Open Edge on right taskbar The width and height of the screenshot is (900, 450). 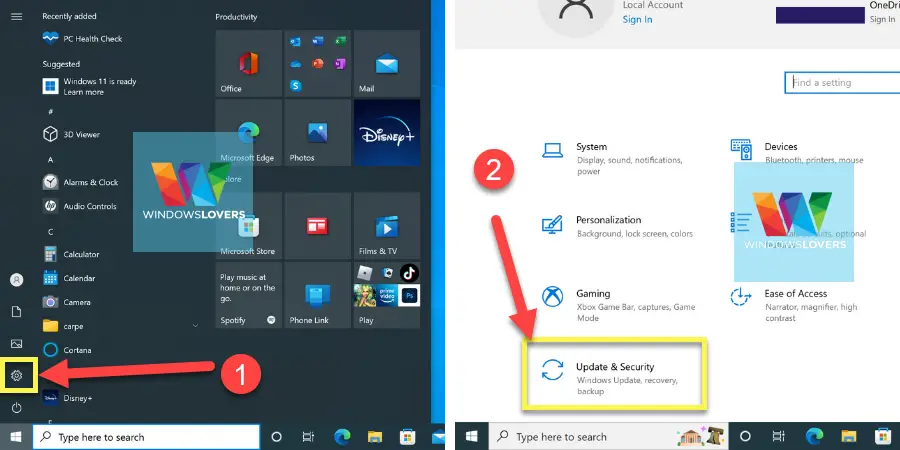pos(814,437)
